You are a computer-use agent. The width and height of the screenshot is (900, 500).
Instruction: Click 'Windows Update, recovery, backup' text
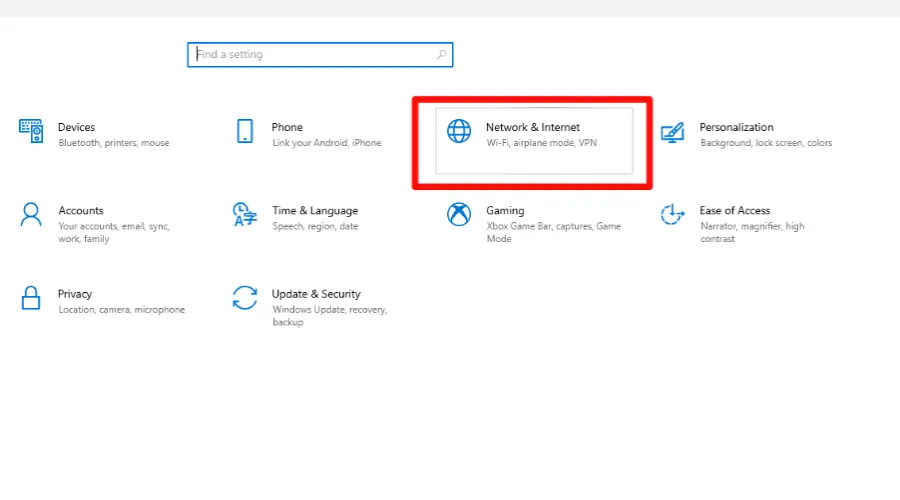329,316
